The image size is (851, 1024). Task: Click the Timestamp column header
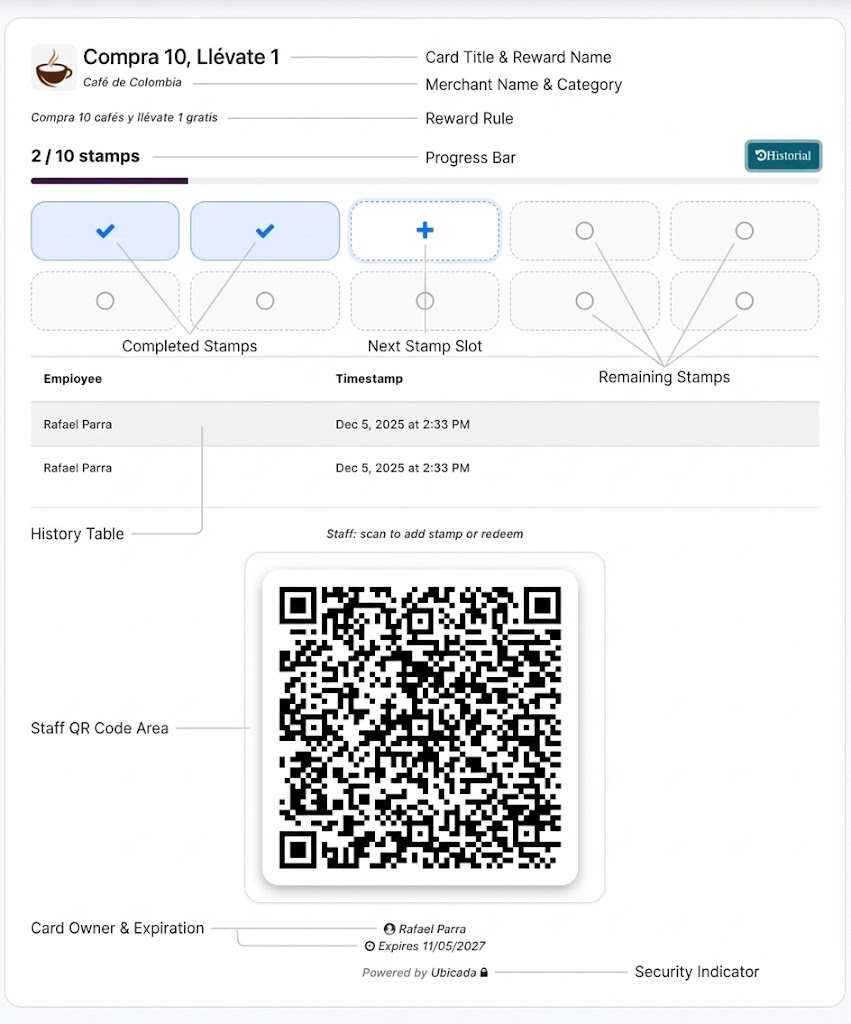[x=369, y=379]
